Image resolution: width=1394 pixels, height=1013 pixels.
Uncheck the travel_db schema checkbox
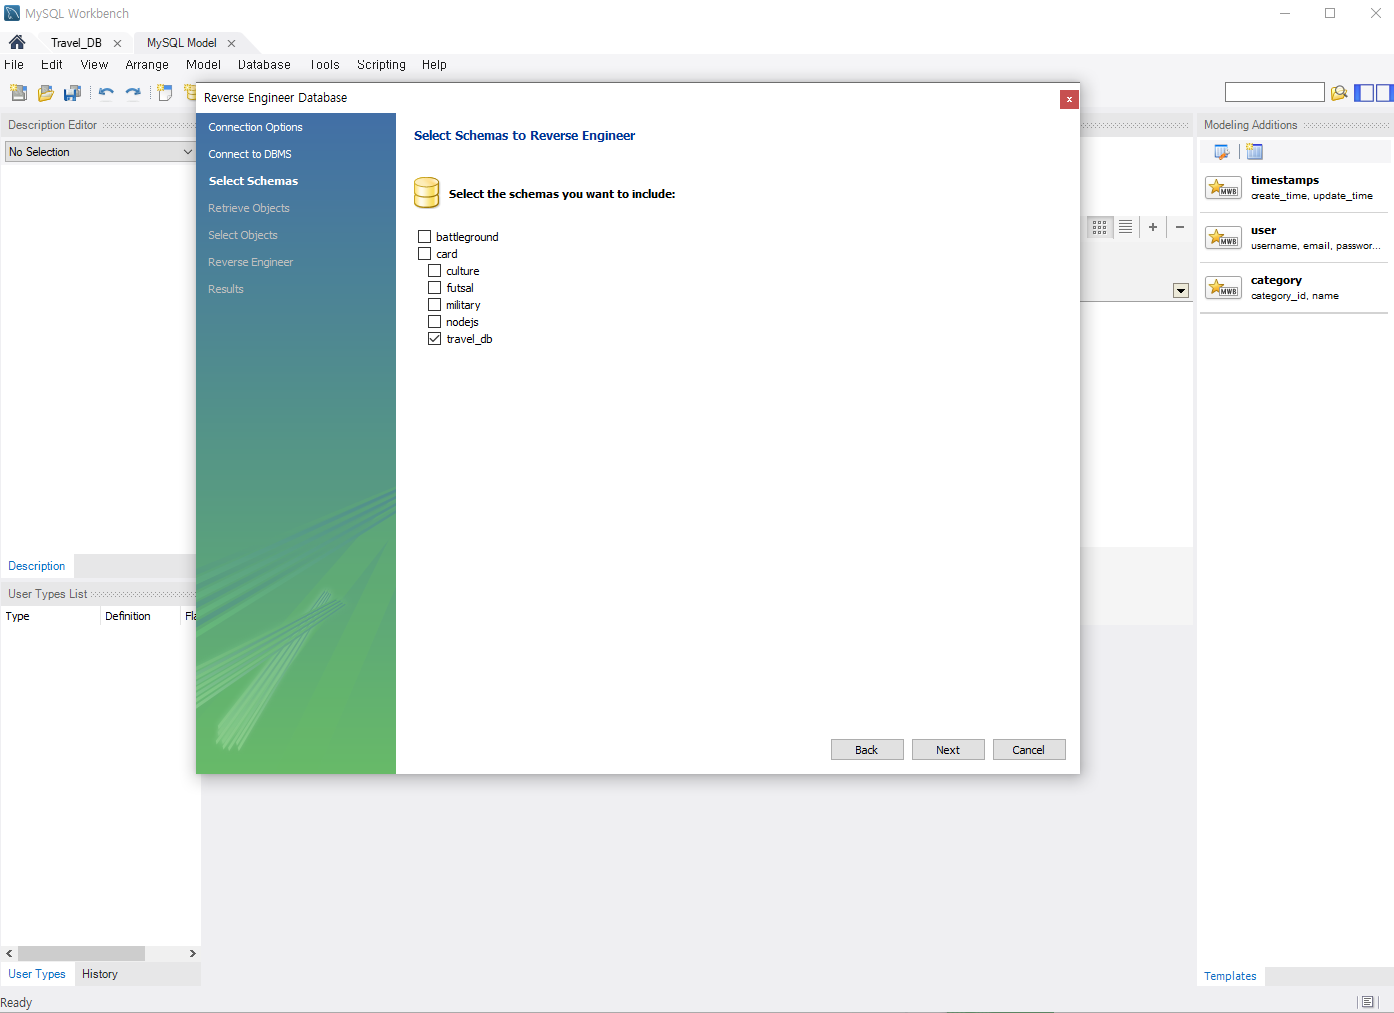[x=434, y=339]
